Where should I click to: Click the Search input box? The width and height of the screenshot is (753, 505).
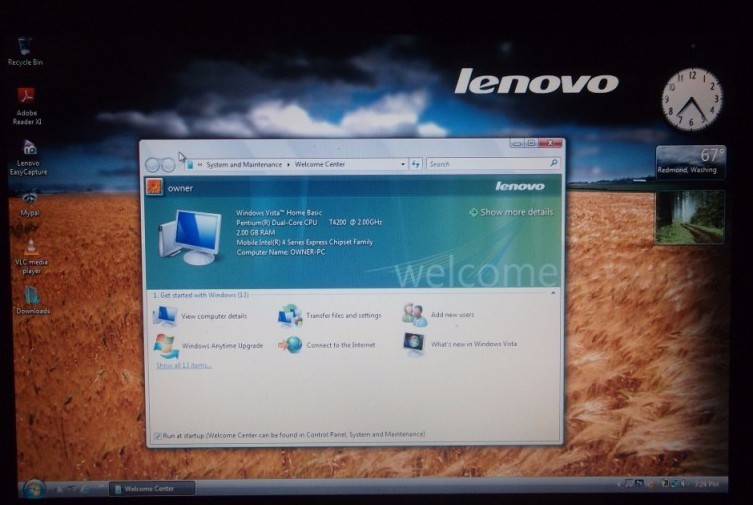(486, 164)
